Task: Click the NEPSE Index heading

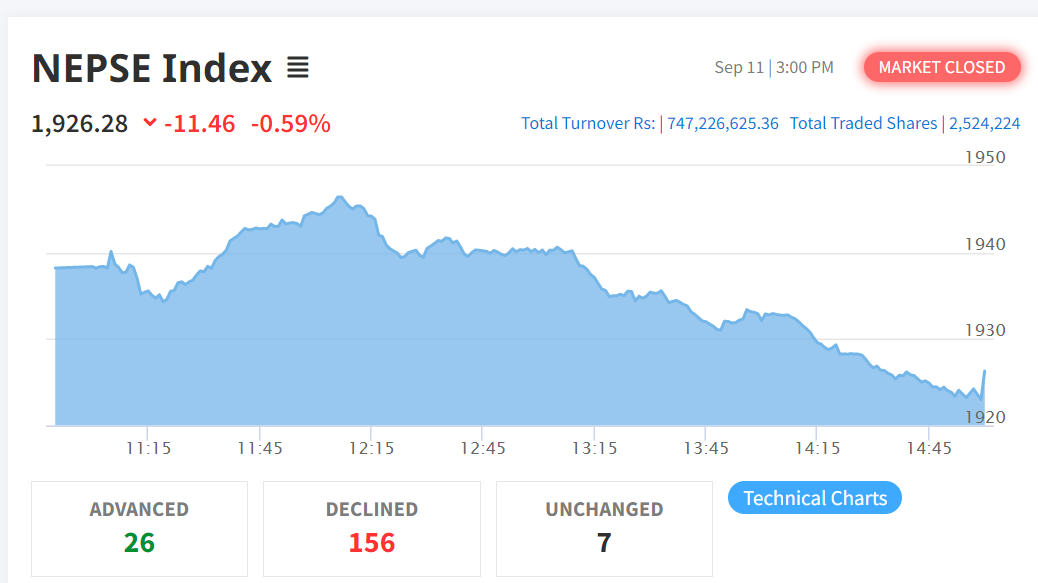Action: (x=152, y=68)
